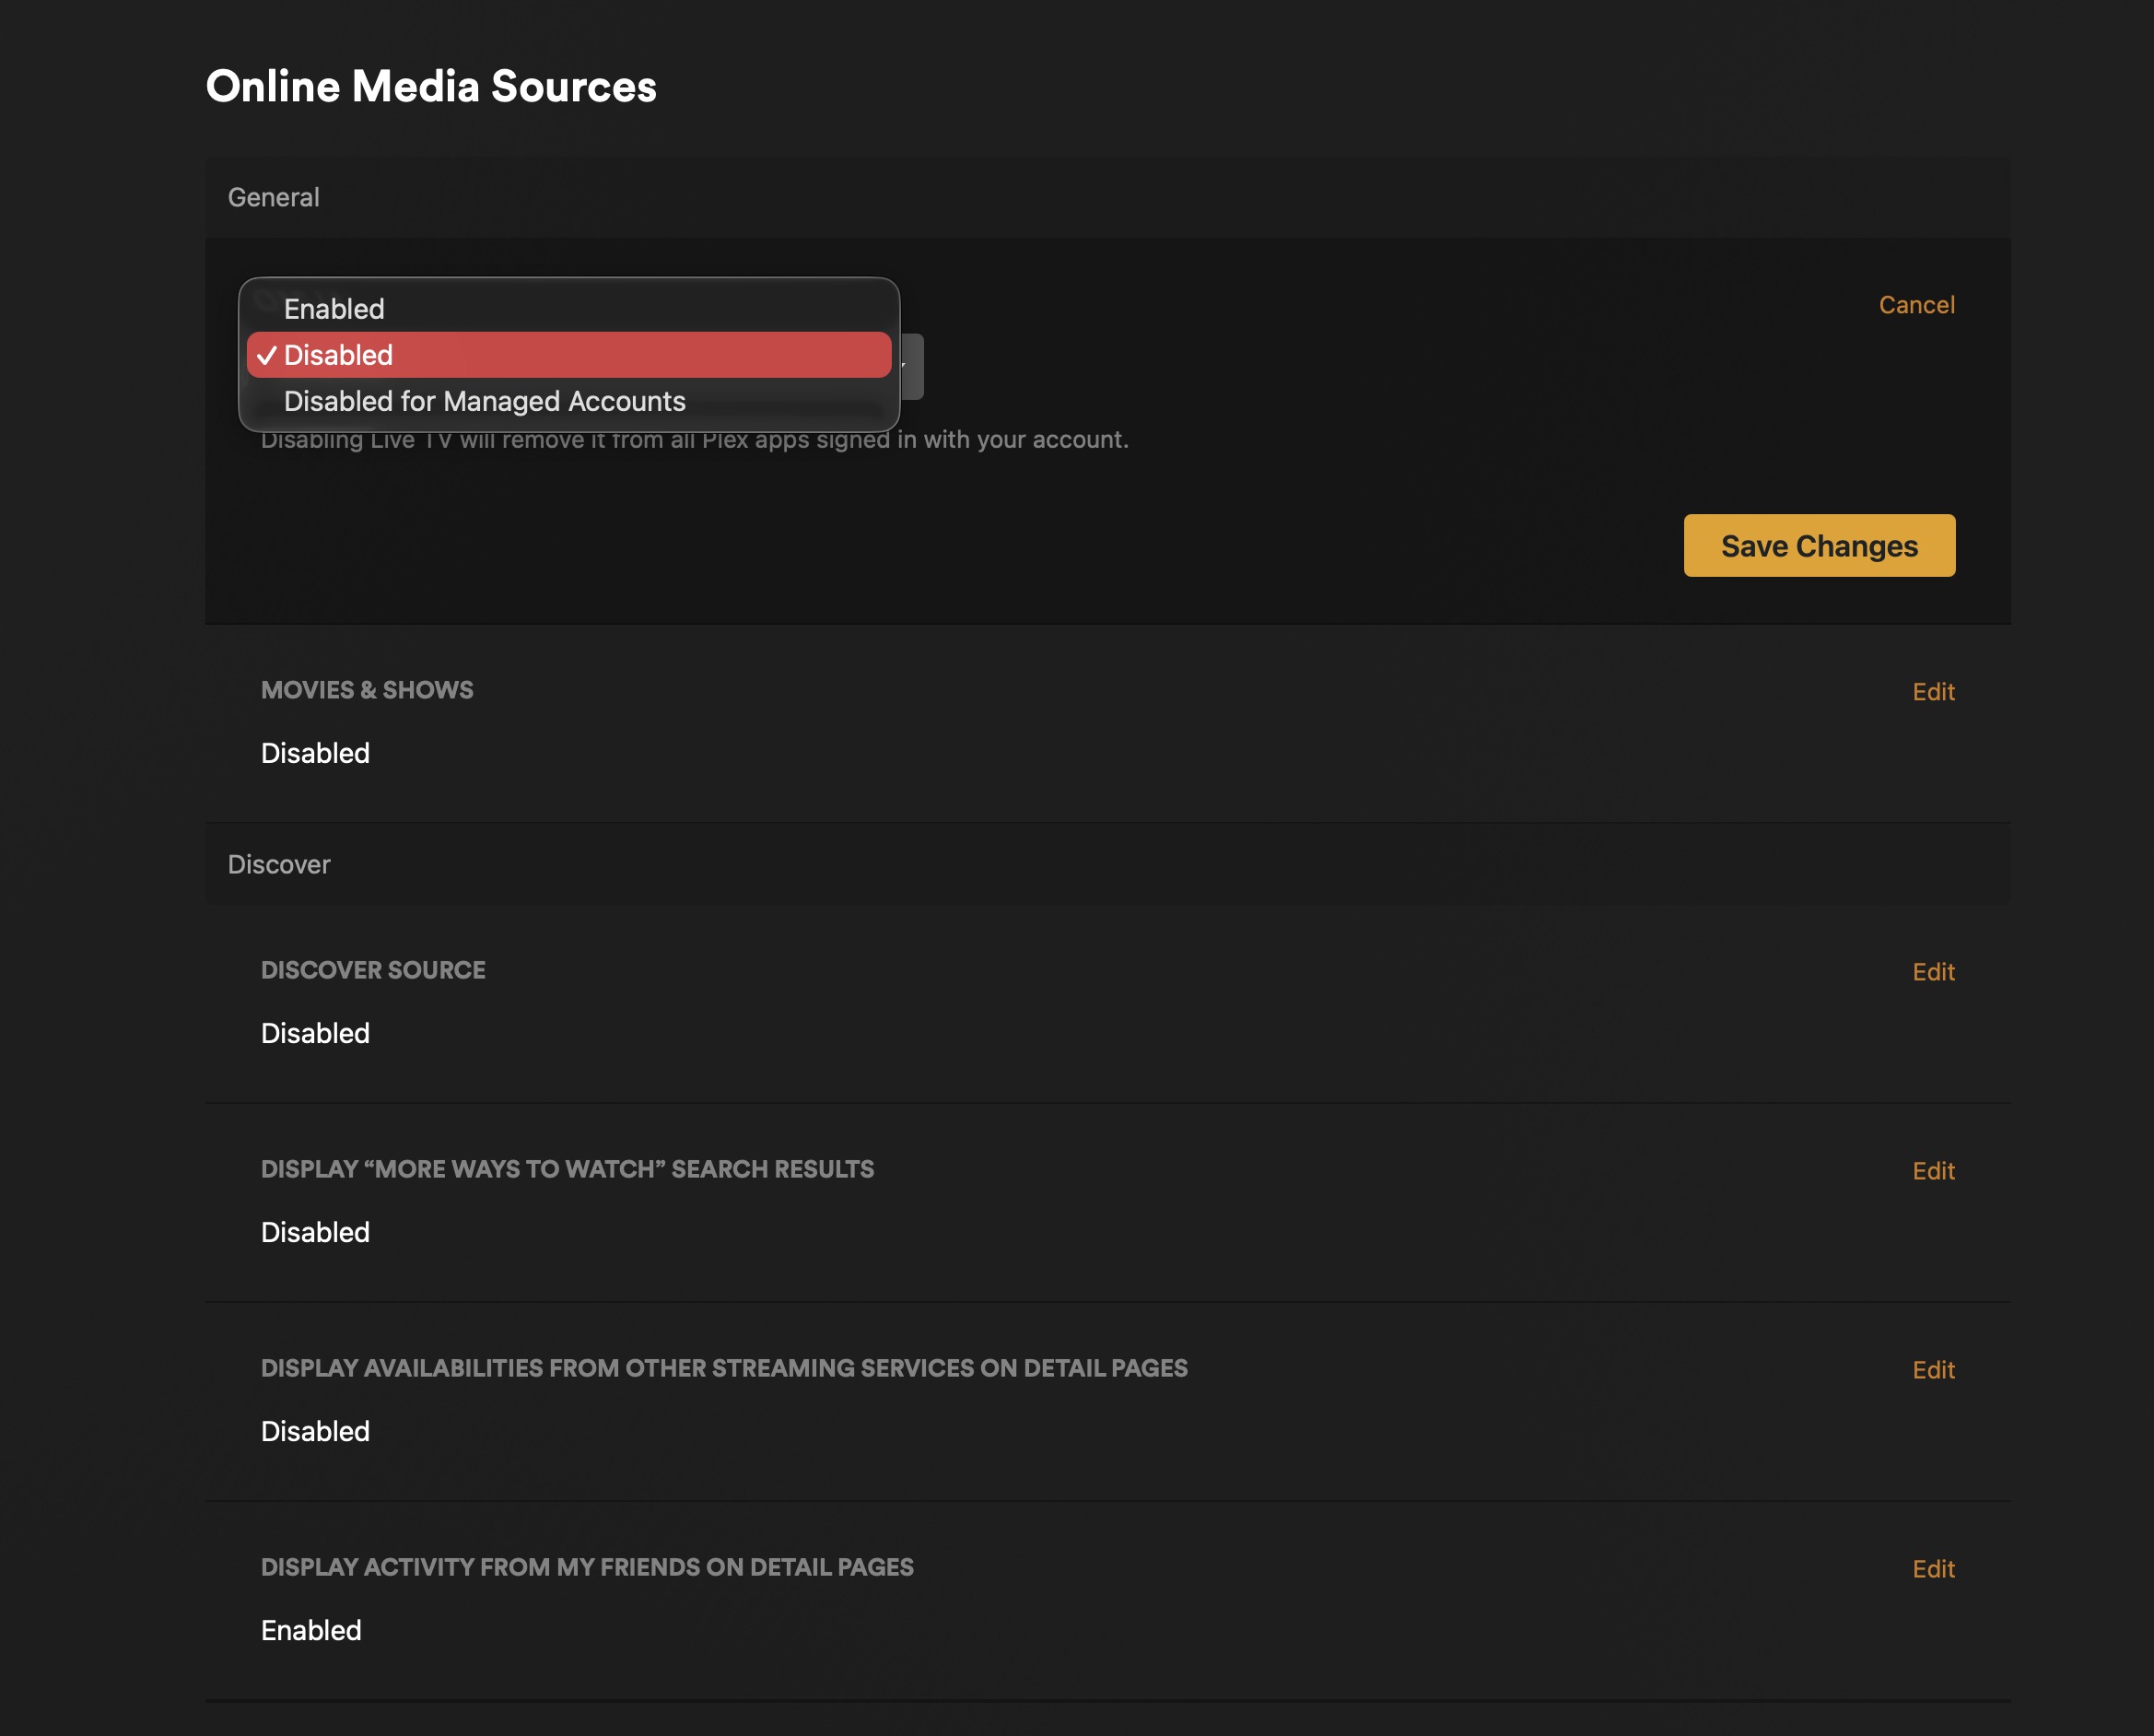Viewport: 2154px width, 1736px height.
Task: Cancel editing the Live TV setting
Action: pyautogui.click(x=1915, y=305)
